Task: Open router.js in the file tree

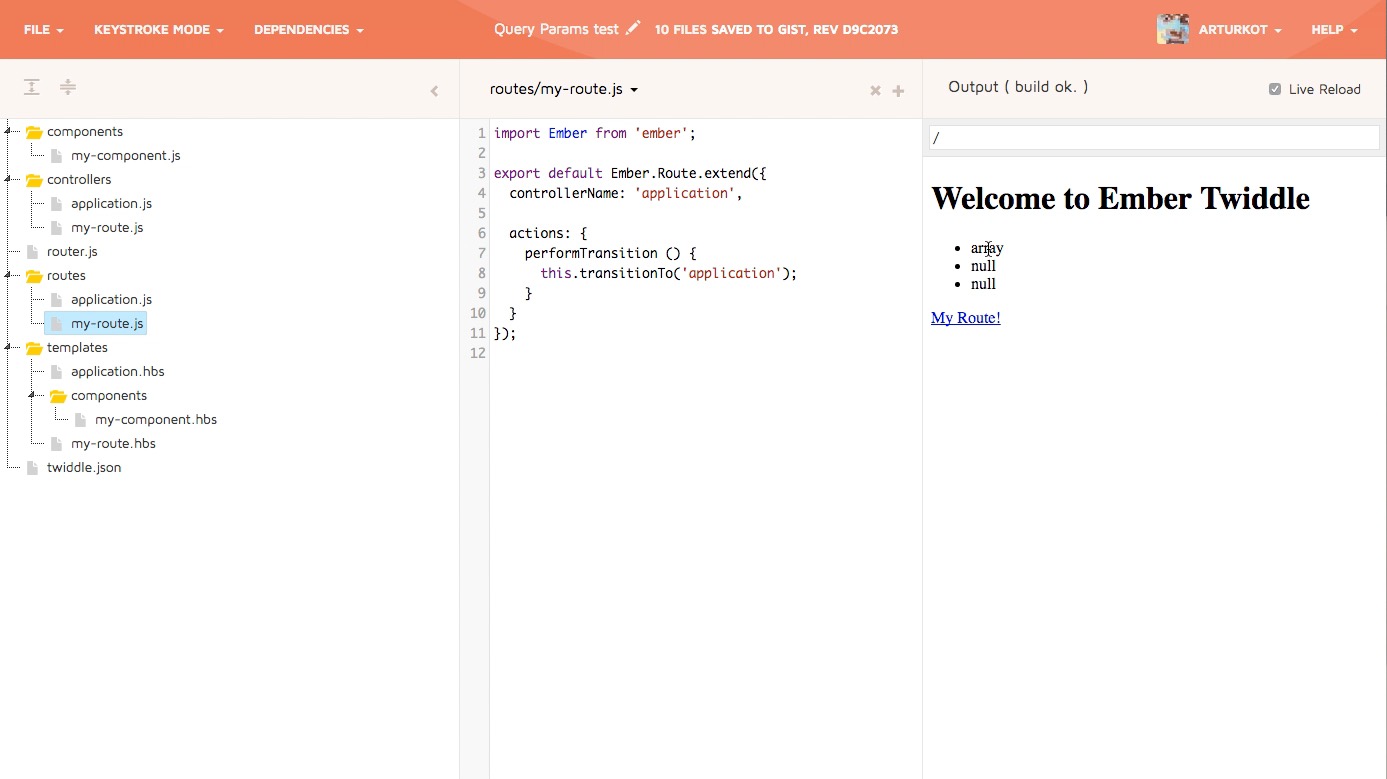Action: coord(72,252)
